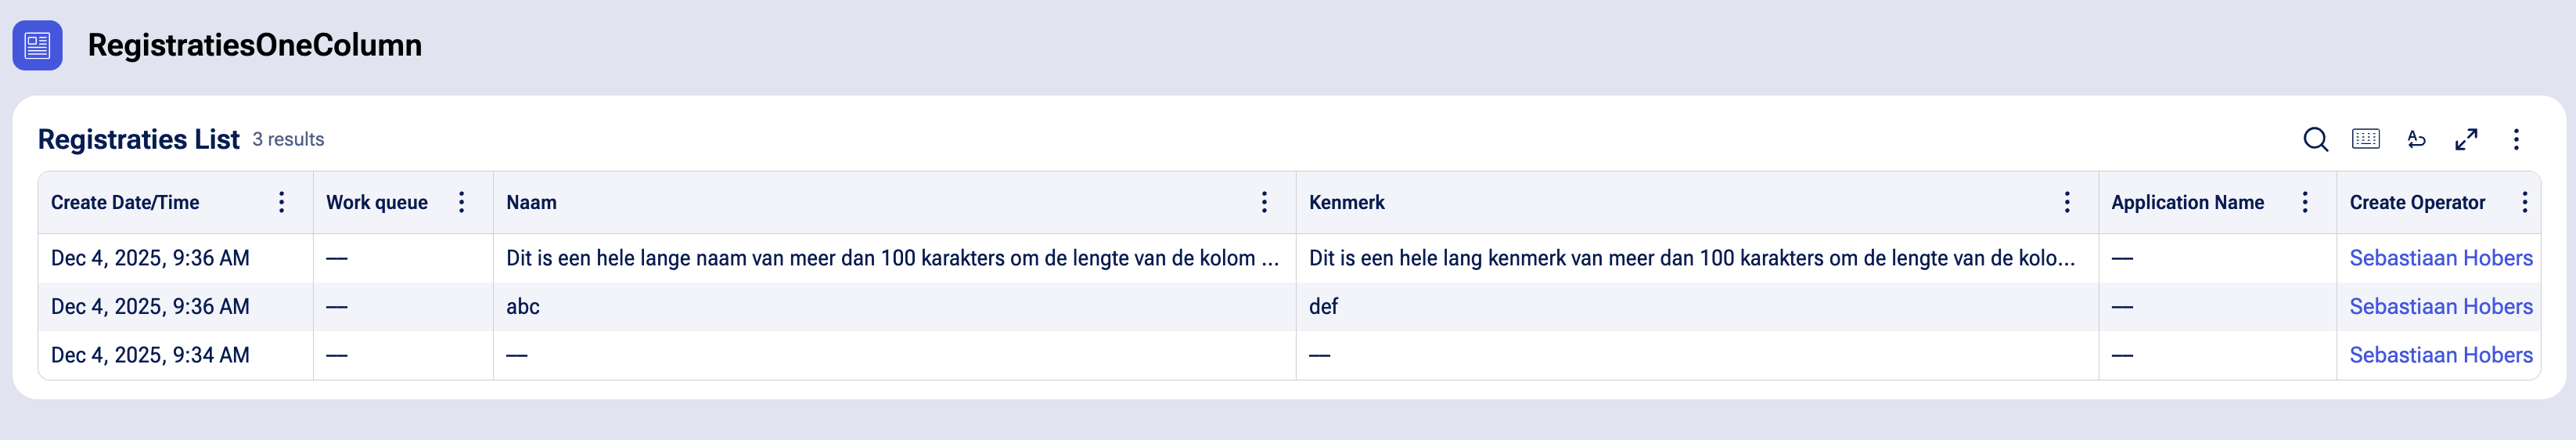Viewport: 2576px width, 440px height.
Task: Open search in Registraties List
Action: tap(2315, 139)
